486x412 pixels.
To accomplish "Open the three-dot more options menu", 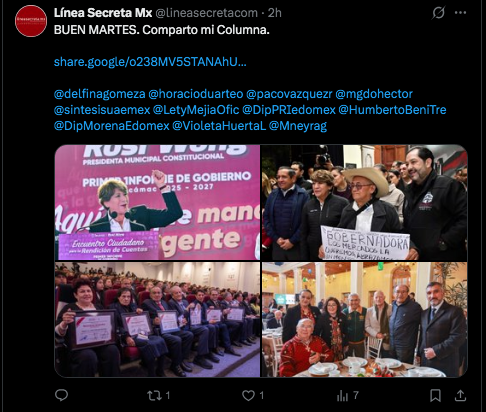I will pyautogui.click(x=460, y=13).
